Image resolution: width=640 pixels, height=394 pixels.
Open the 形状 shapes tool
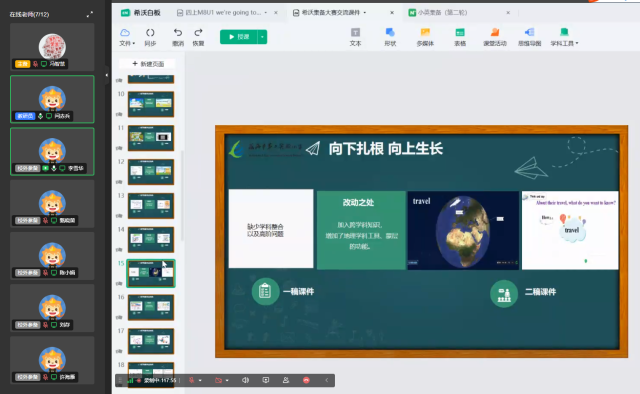click(x=390, y=37)
